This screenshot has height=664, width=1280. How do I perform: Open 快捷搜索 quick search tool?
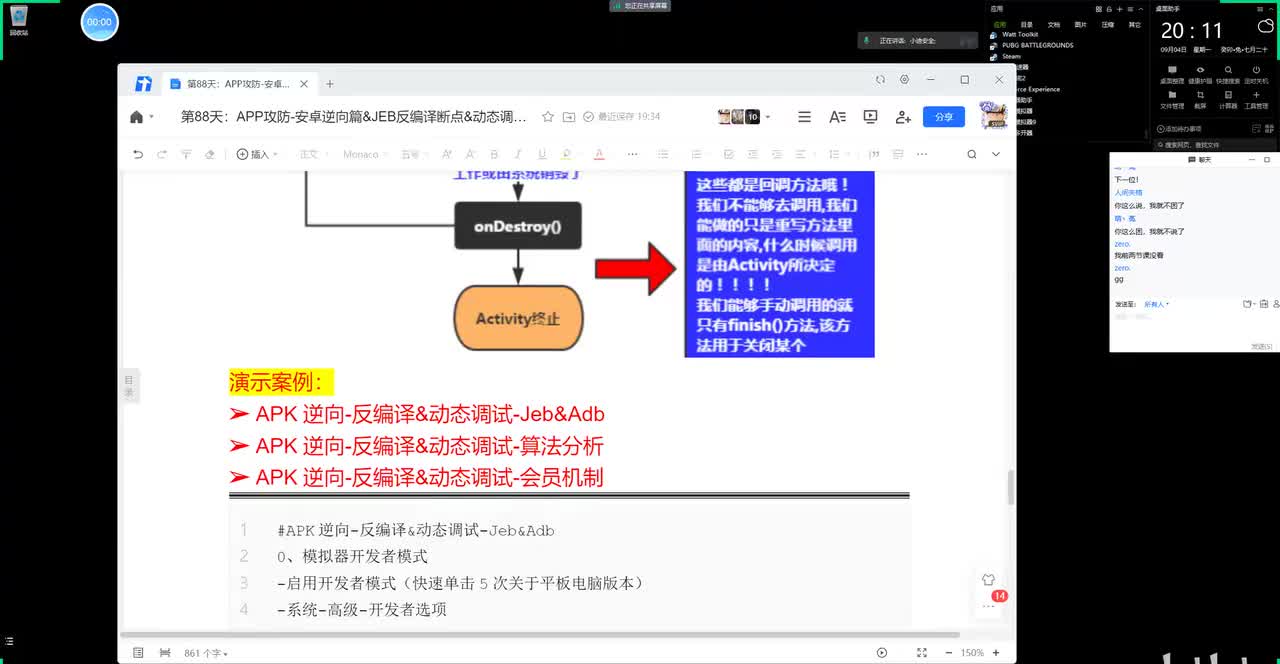point(1228,75)
